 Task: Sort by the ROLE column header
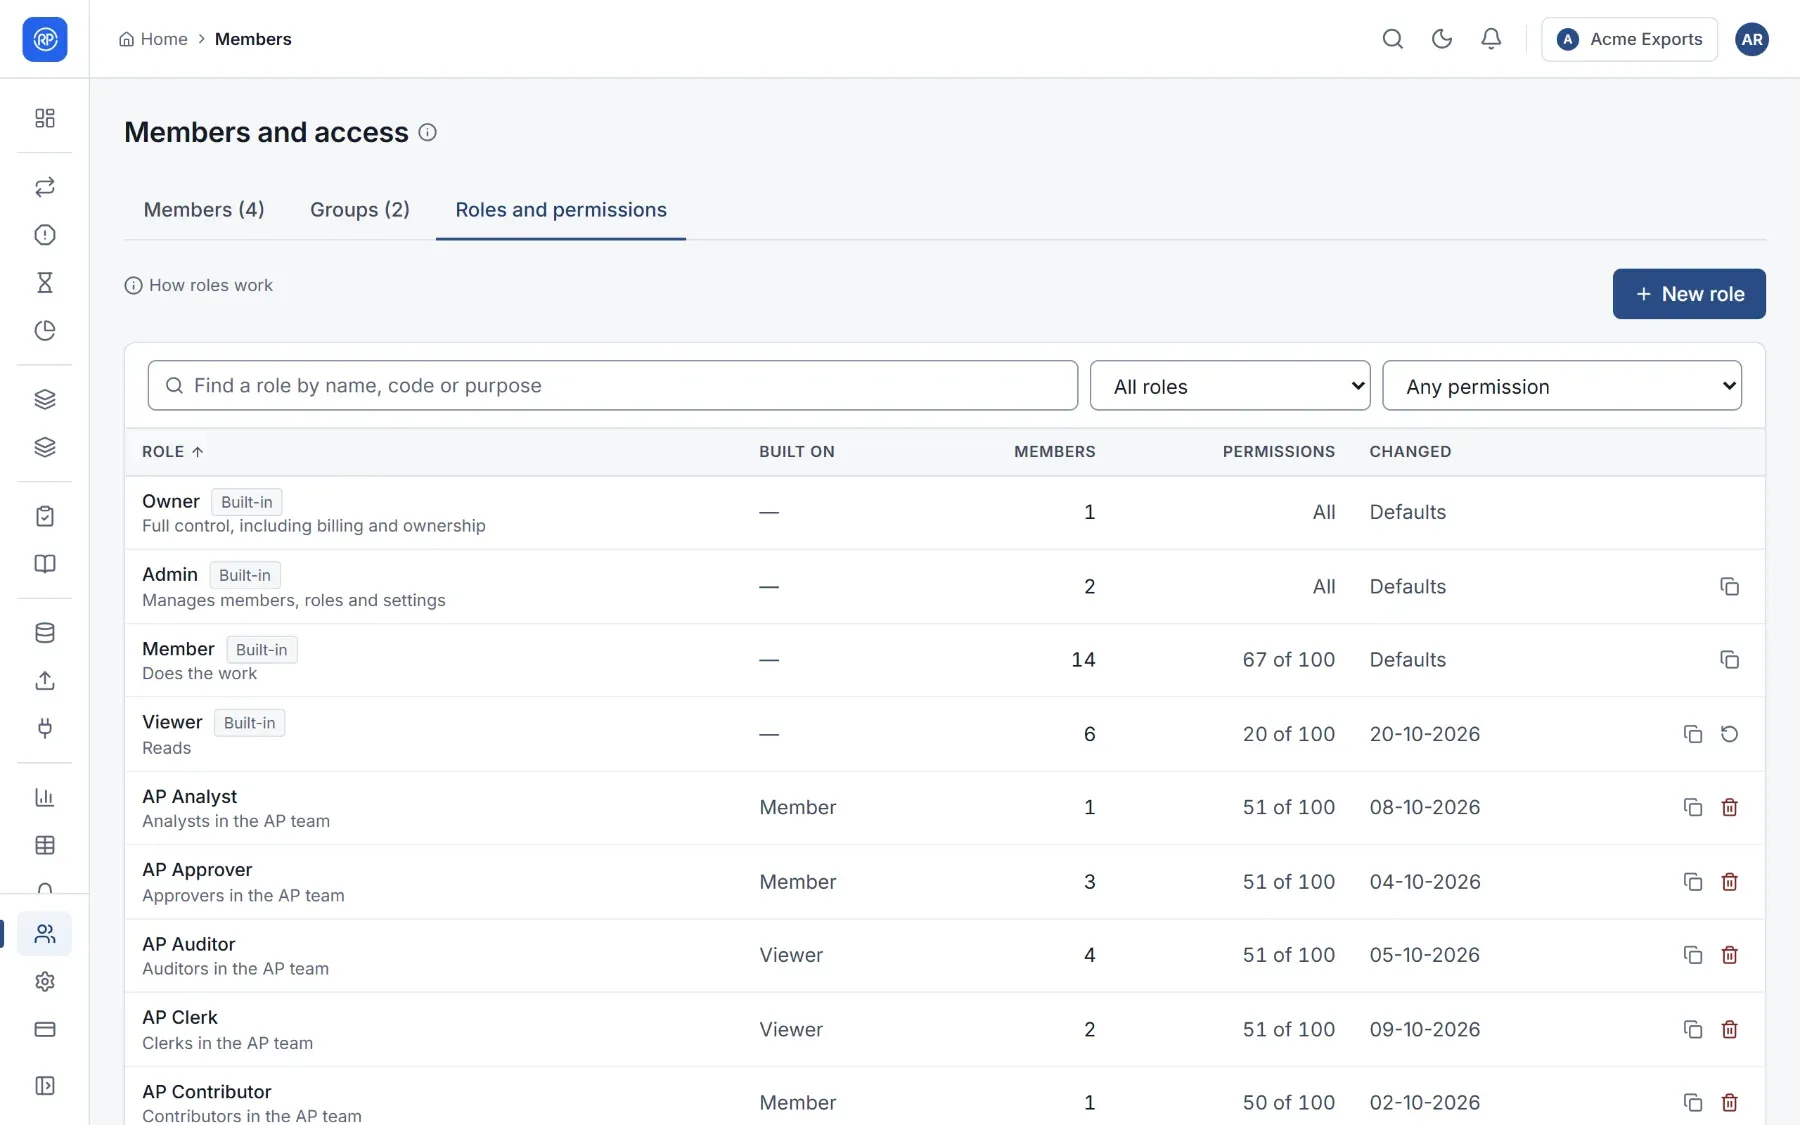[x=172, y=452]
